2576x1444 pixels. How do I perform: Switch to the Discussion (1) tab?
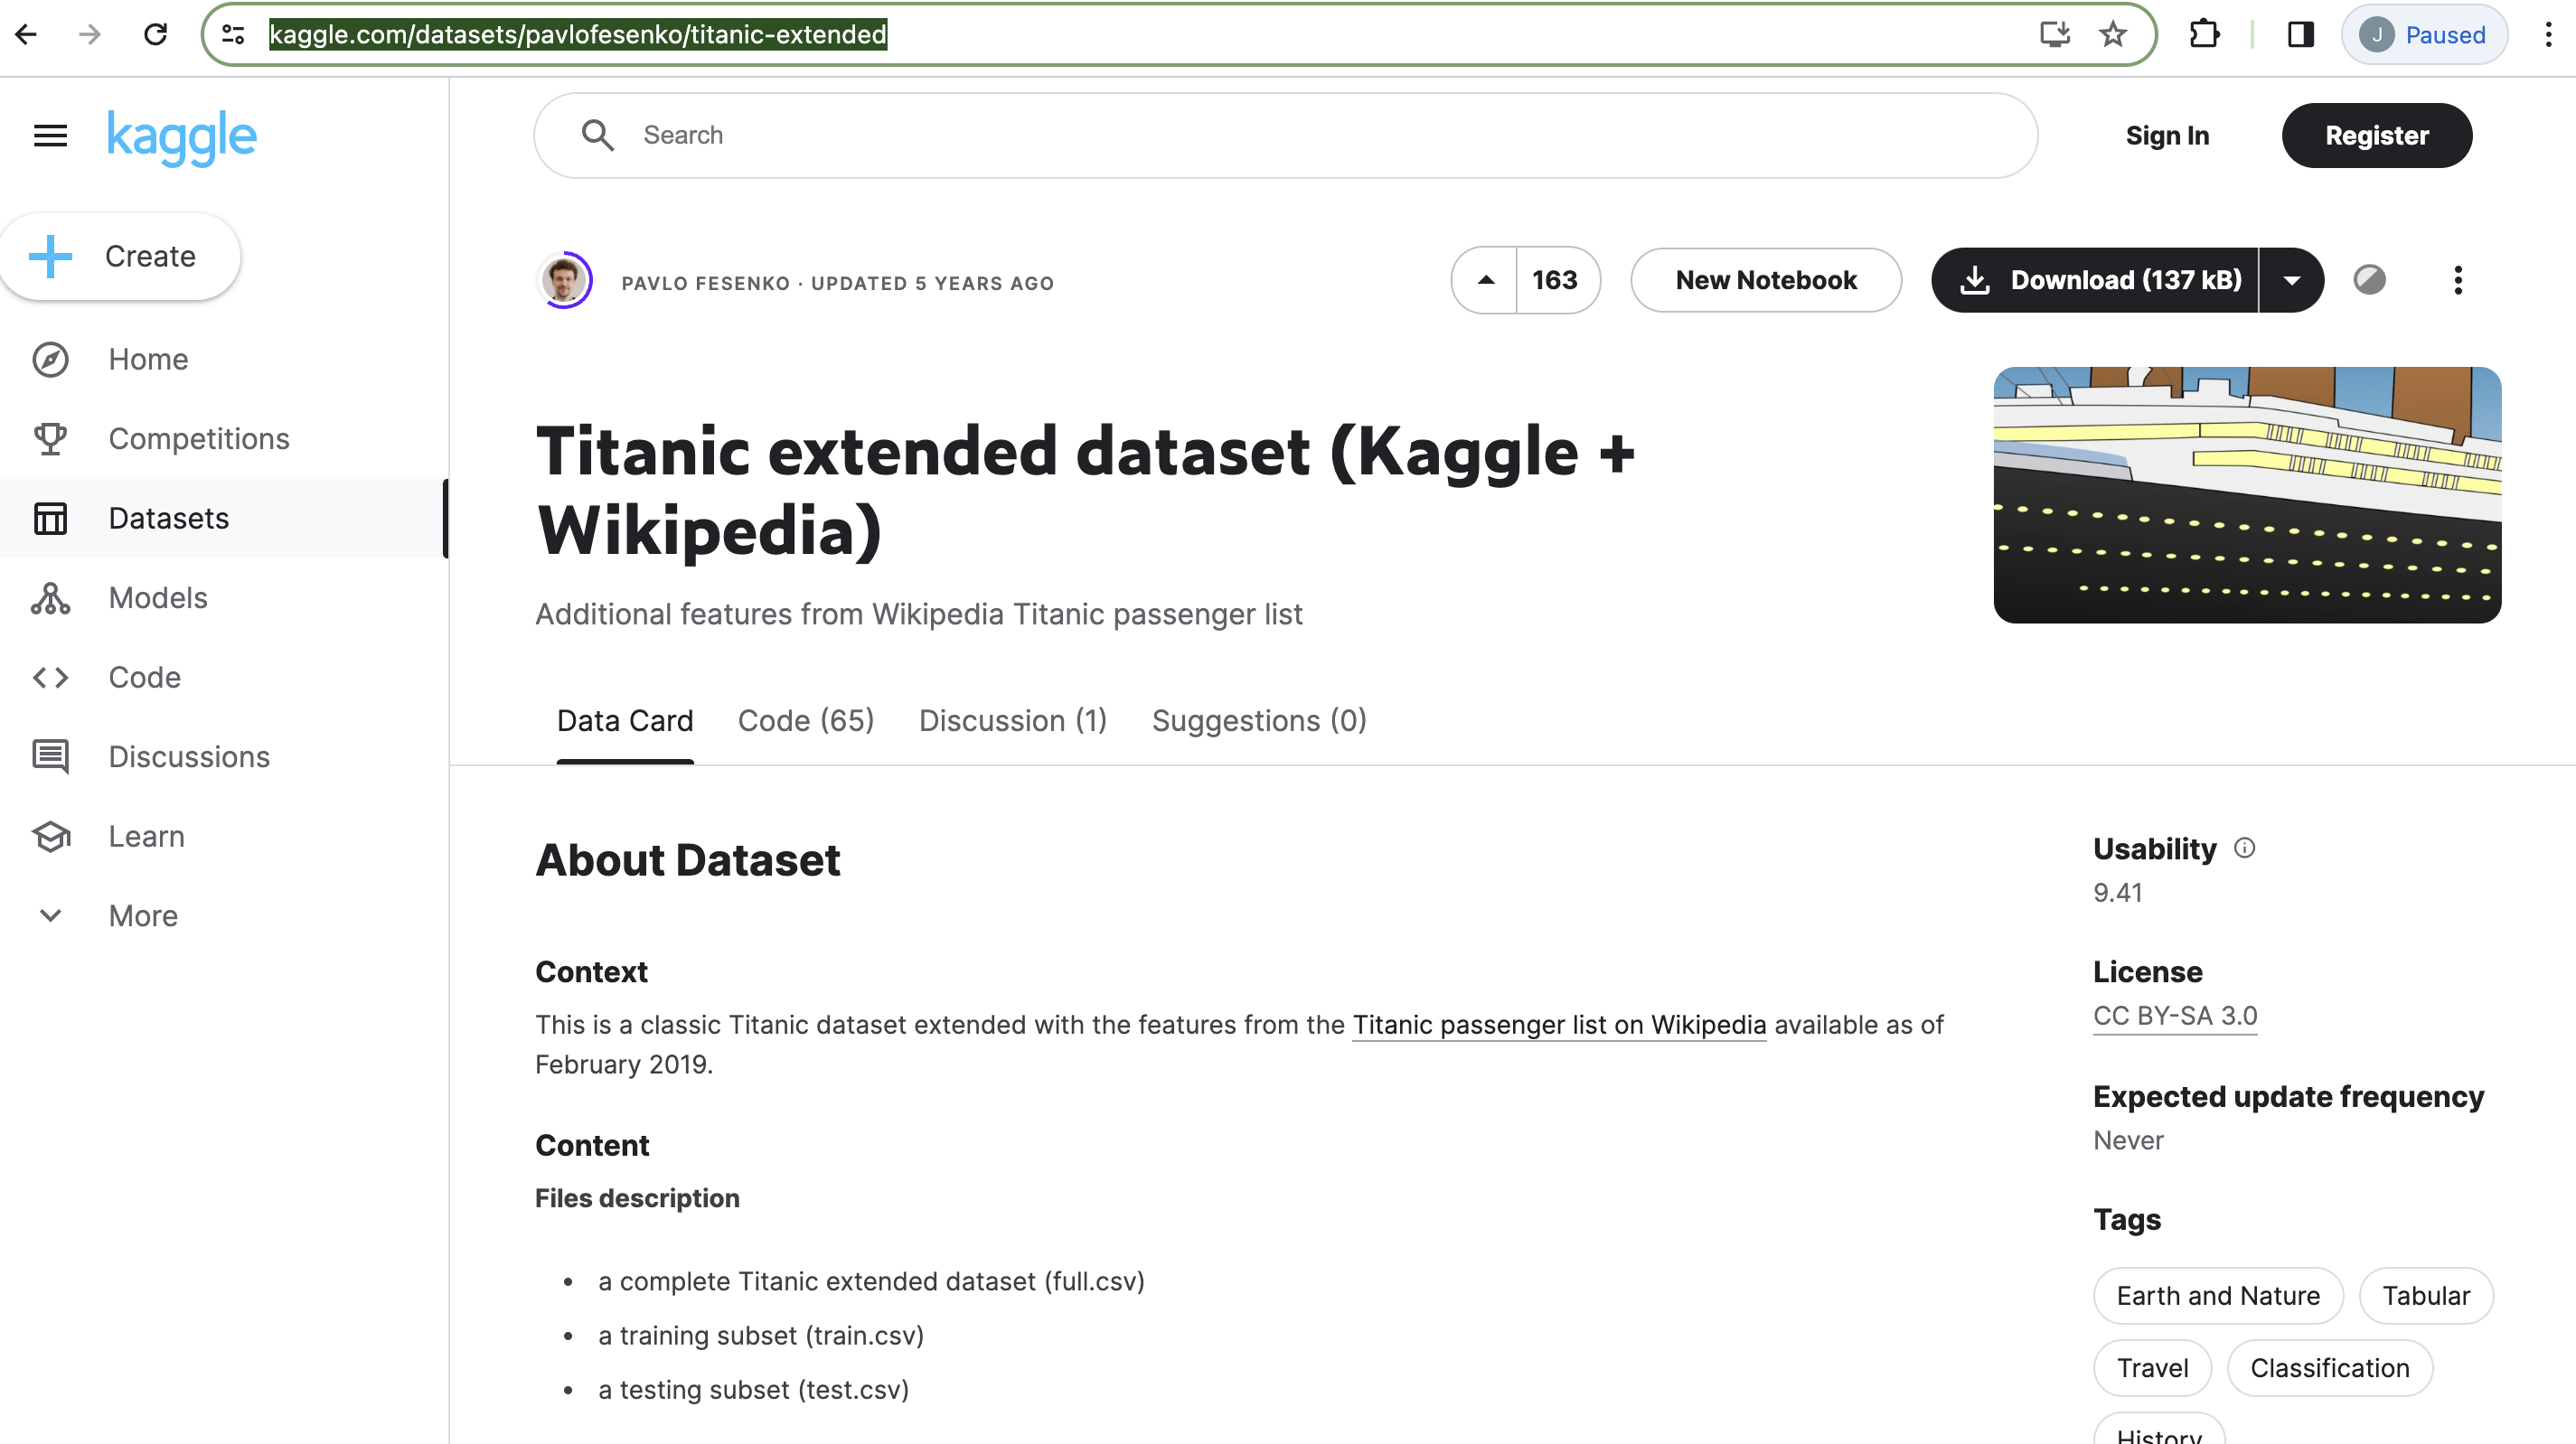coord(1013,721)
